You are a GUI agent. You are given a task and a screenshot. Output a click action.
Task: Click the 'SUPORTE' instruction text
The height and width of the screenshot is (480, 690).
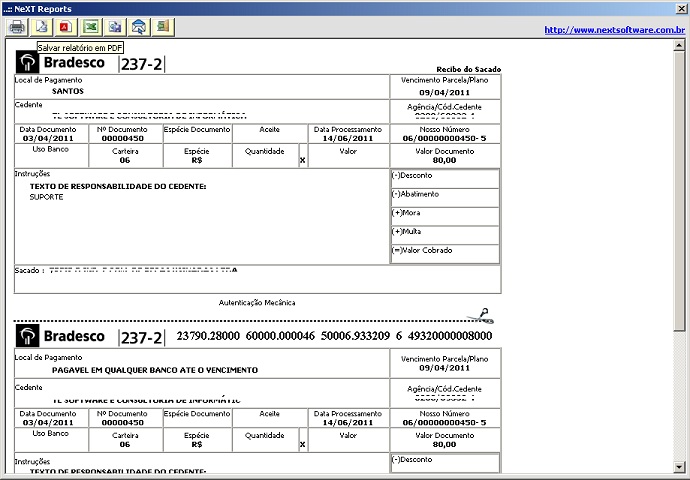(x=46, y=197)
